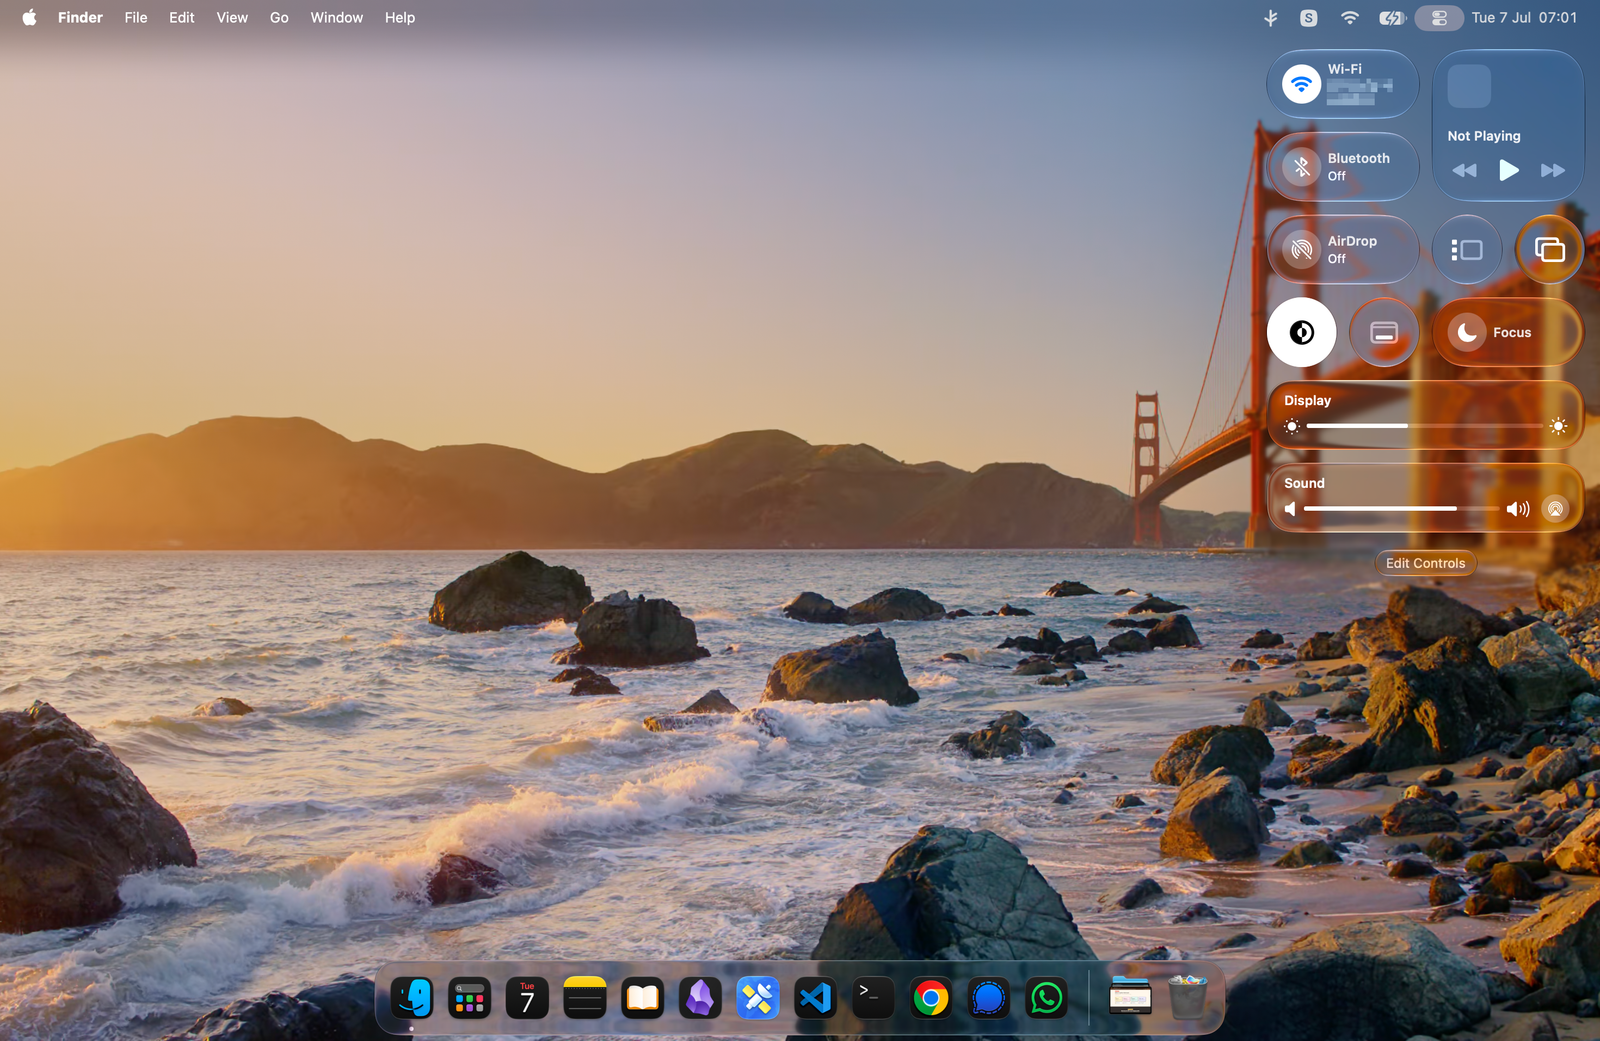Open AirPlay audio output next to Sound slider
Image resolution: width=1600 pixels, height=1041 pixels.
1555,509
